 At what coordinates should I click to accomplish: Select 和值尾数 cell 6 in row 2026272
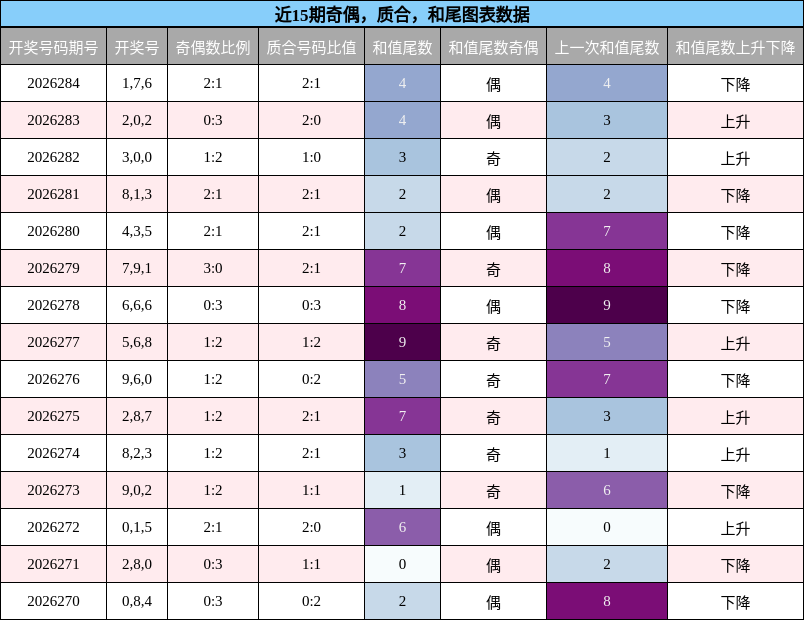(x=403, y=527)
